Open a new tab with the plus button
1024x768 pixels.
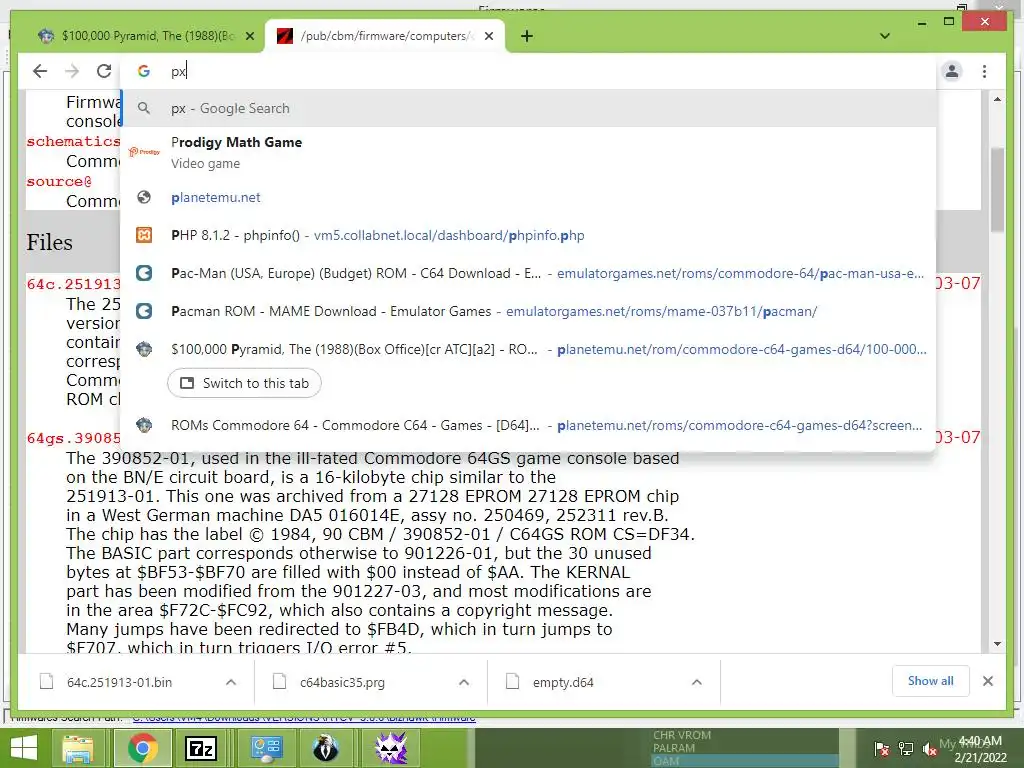527,36
